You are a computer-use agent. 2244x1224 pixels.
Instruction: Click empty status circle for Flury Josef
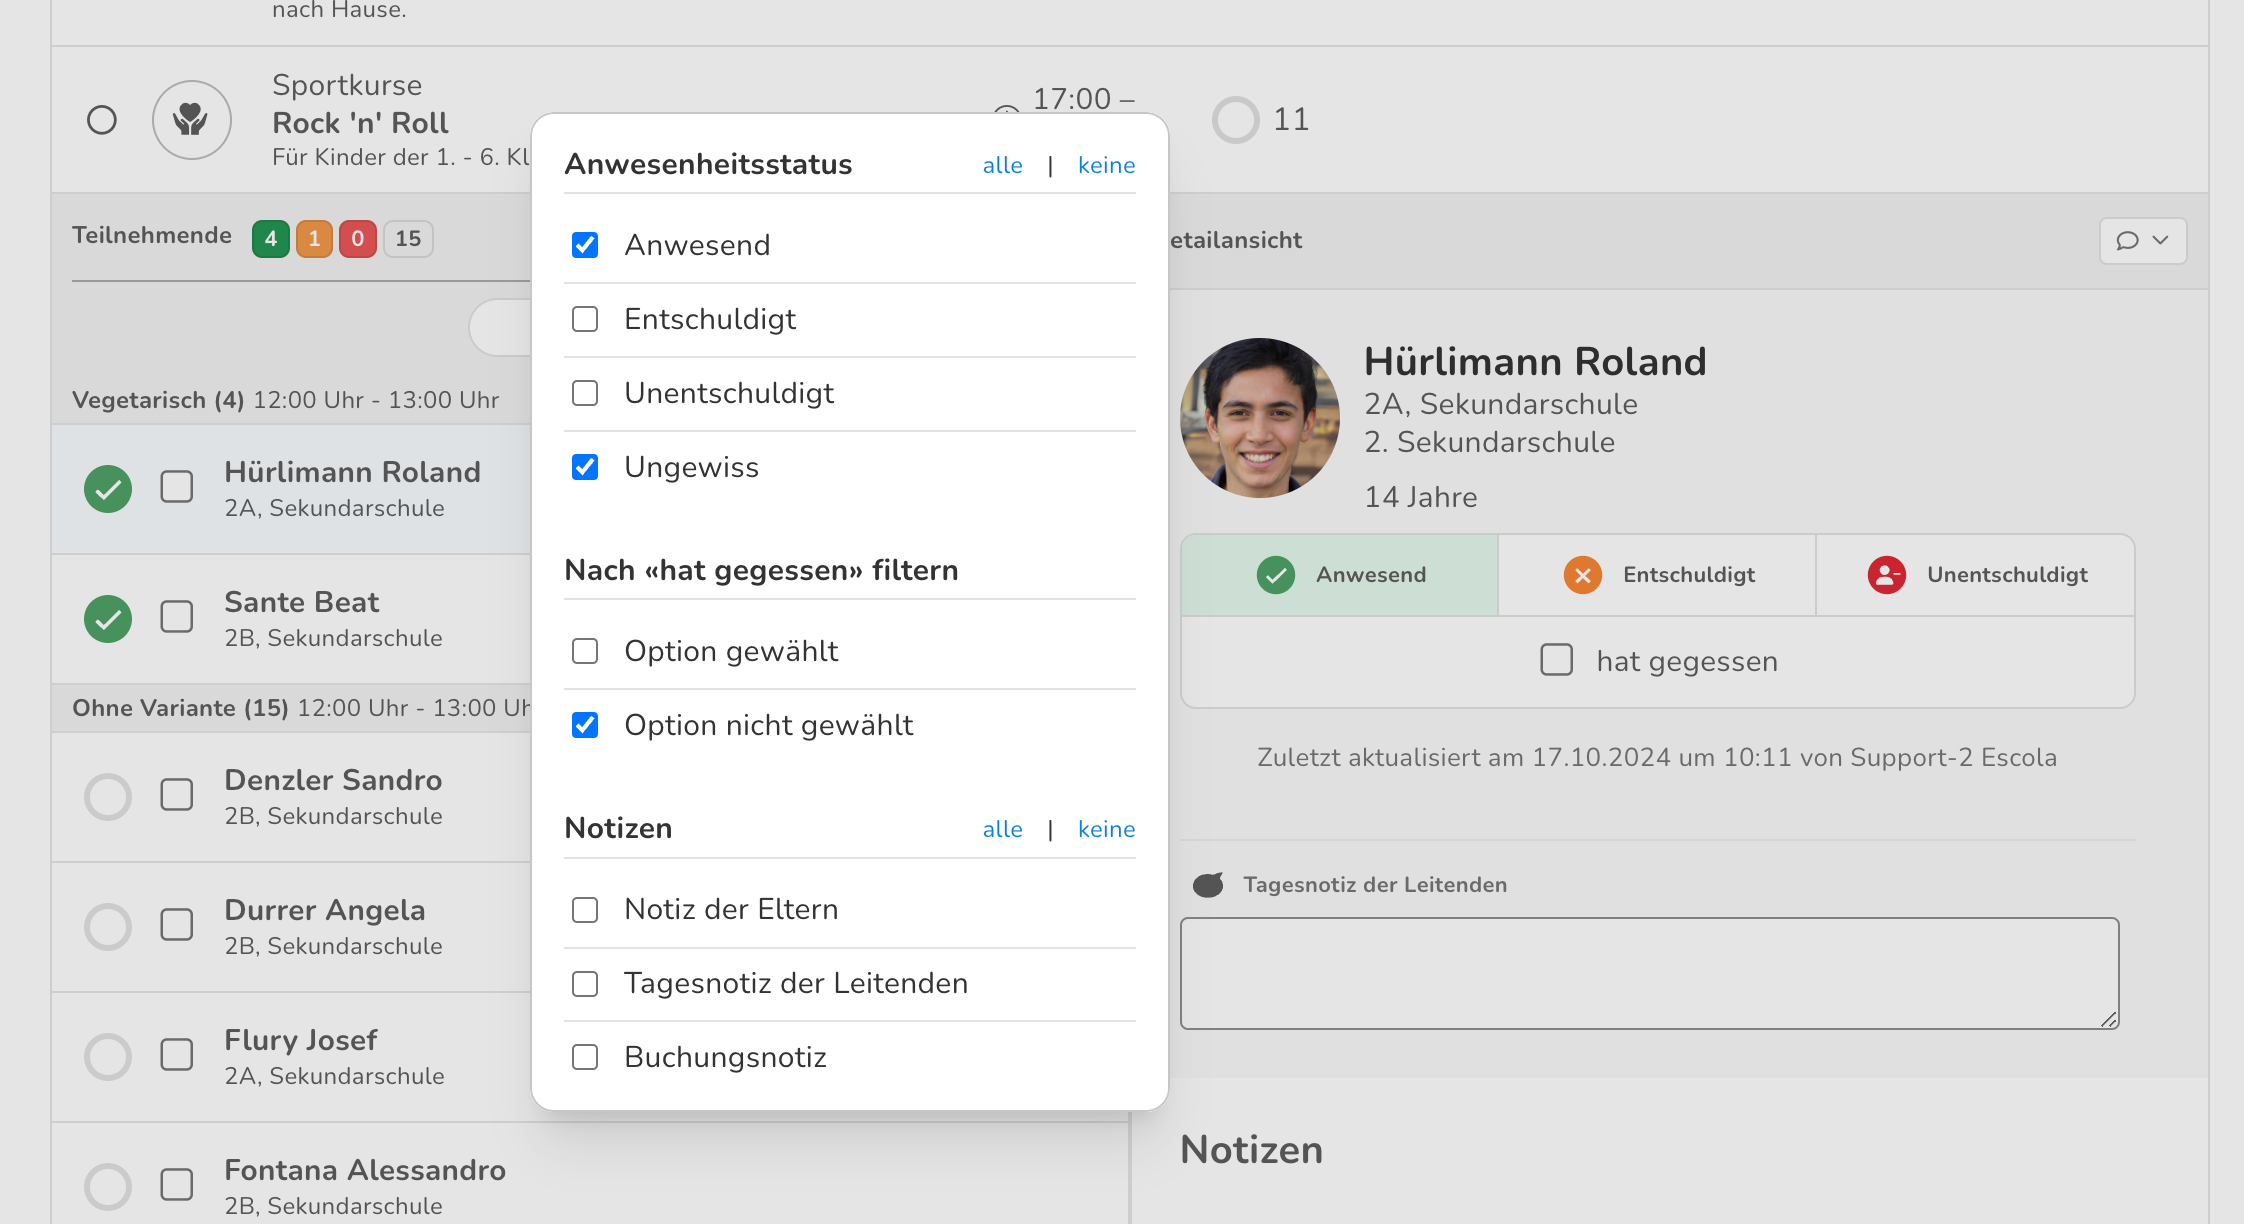click(108, 1057)
